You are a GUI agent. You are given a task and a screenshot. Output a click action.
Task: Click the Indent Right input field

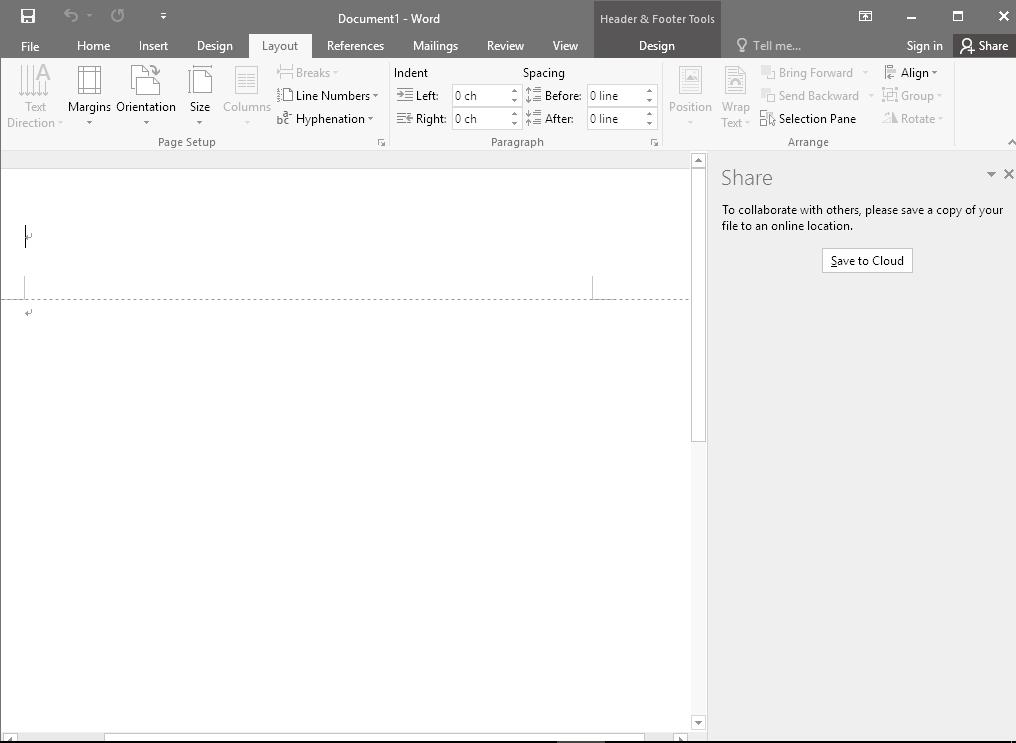tap(481, 119)
